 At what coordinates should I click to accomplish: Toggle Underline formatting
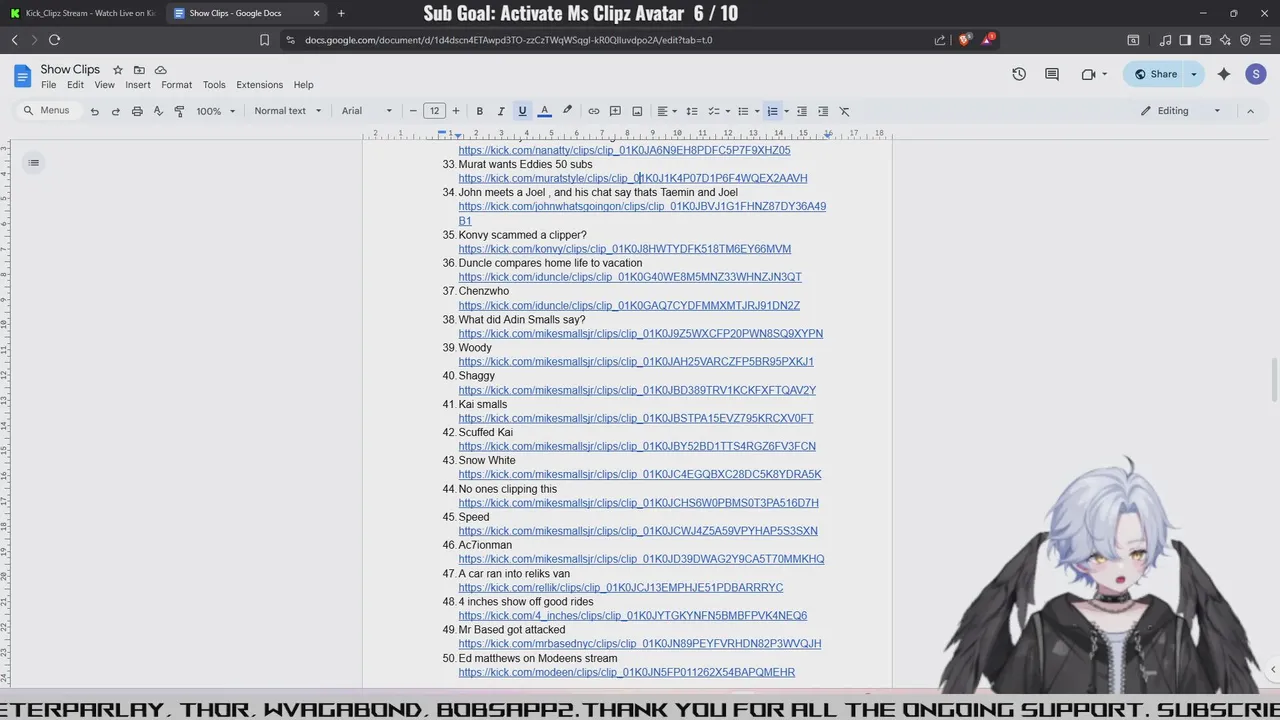[522, 111]
